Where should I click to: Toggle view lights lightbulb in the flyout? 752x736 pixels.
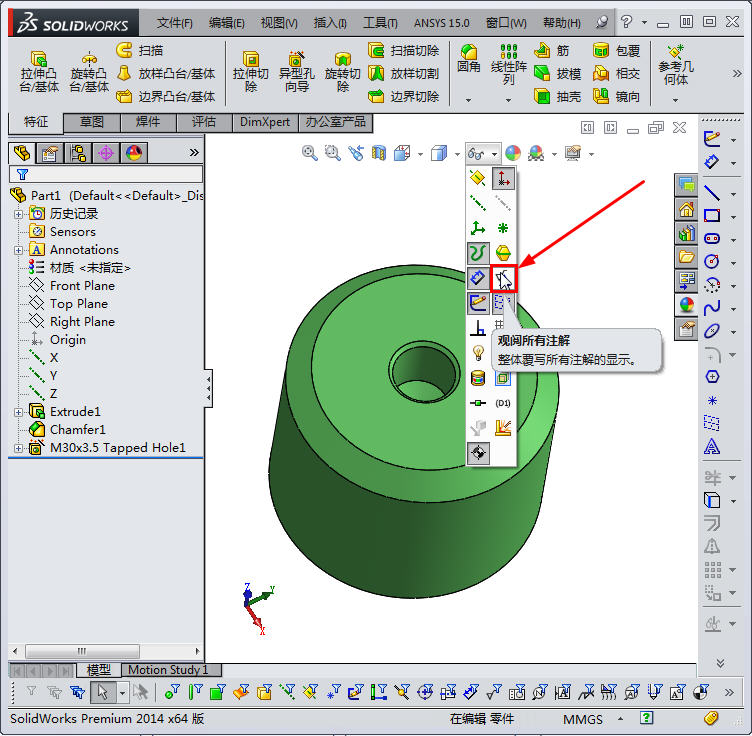478,352
